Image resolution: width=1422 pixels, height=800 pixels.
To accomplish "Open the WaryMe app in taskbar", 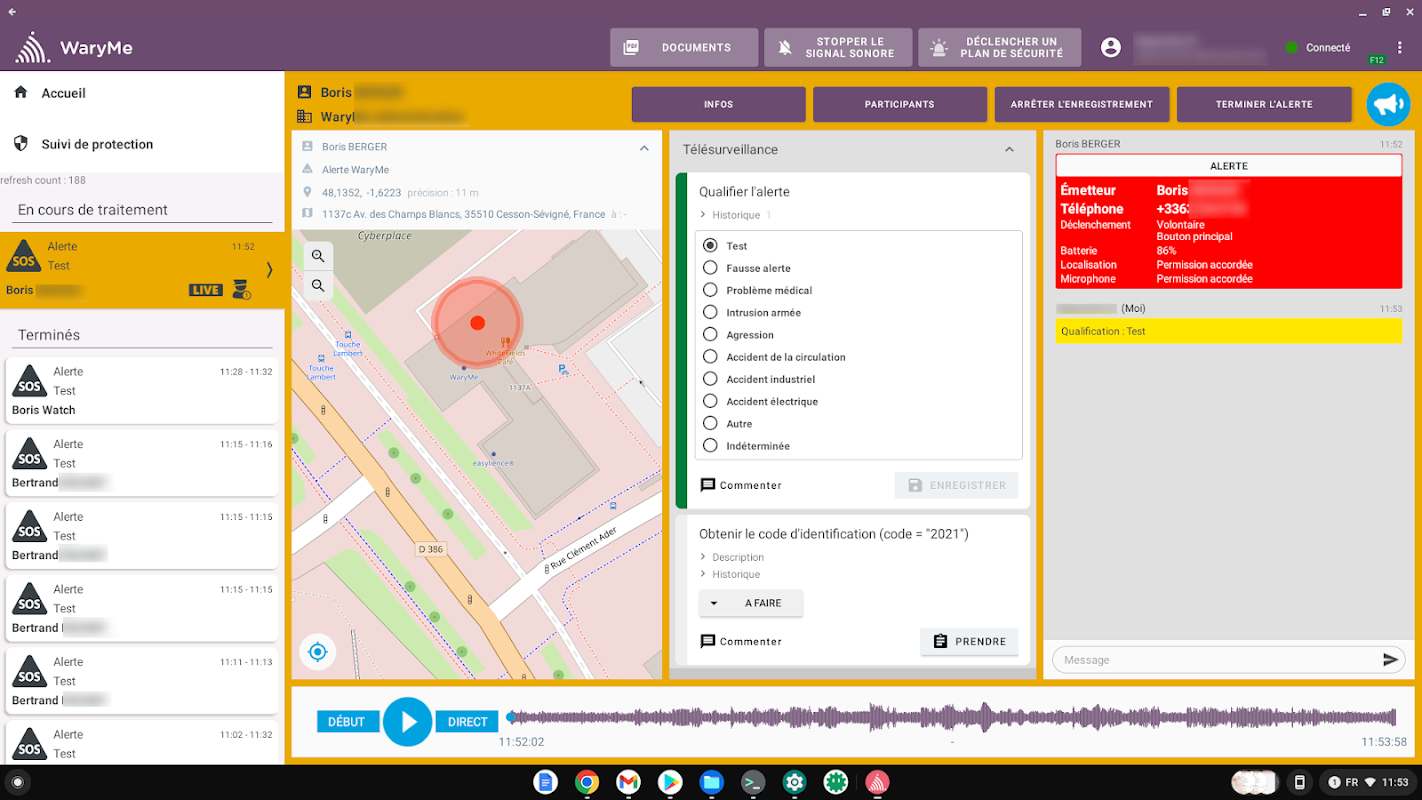I will pos(877,782).
